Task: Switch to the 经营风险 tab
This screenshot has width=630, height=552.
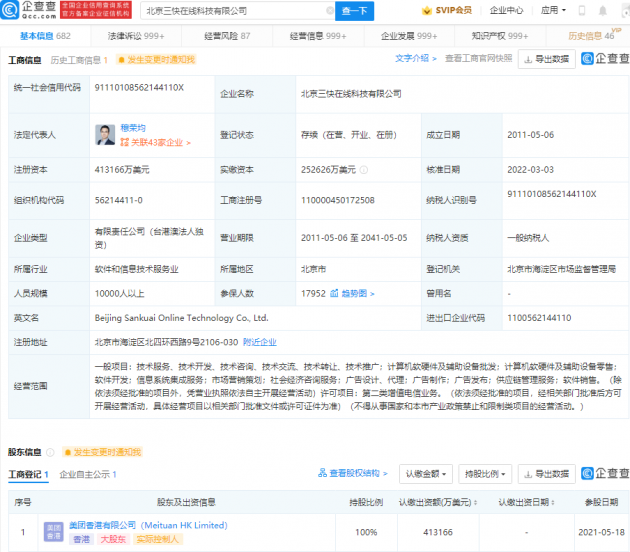Action: (x=227, y=36)
